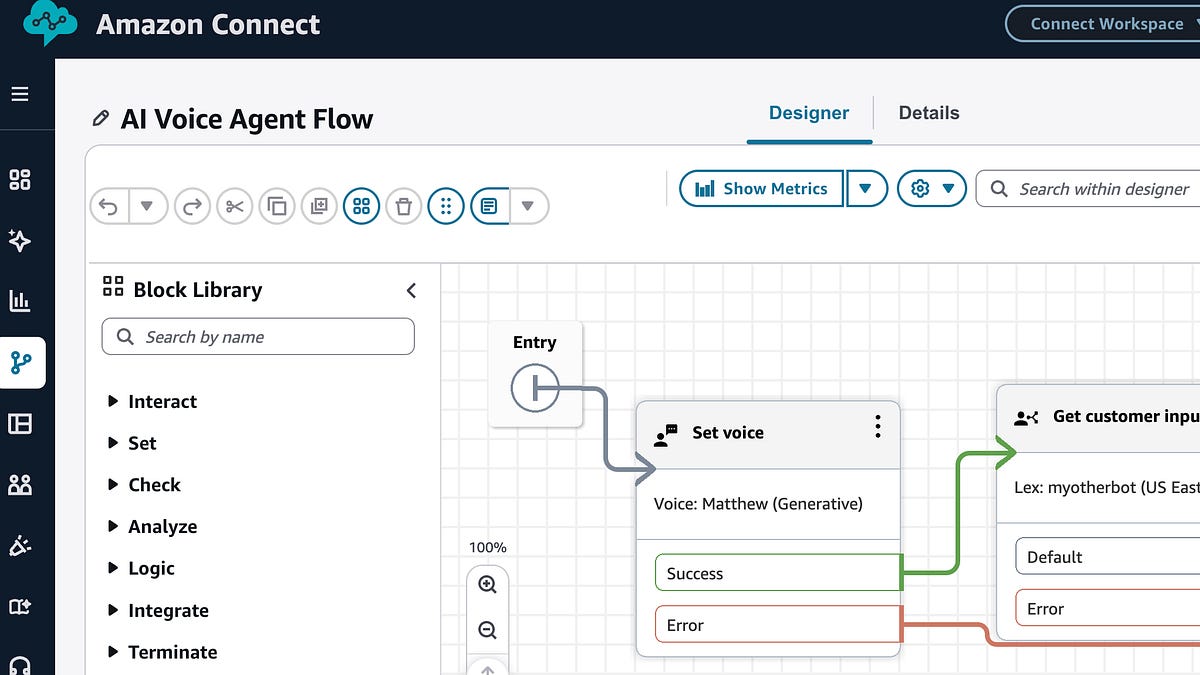This screenshot has width=1200, height=675.
Task: Open the analytics bar chart sidebar icon
Action: click(x=20, y=301)
